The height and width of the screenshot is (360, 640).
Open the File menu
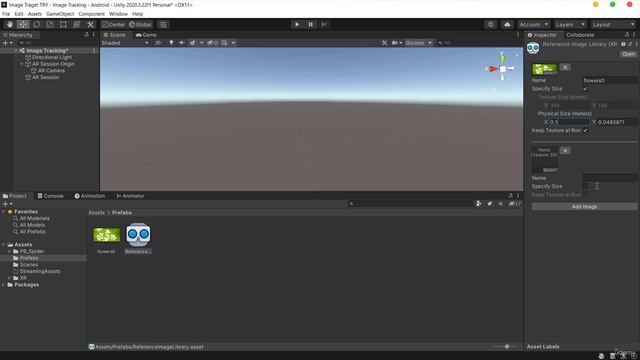pyautogui.click(x=6, y=14)
